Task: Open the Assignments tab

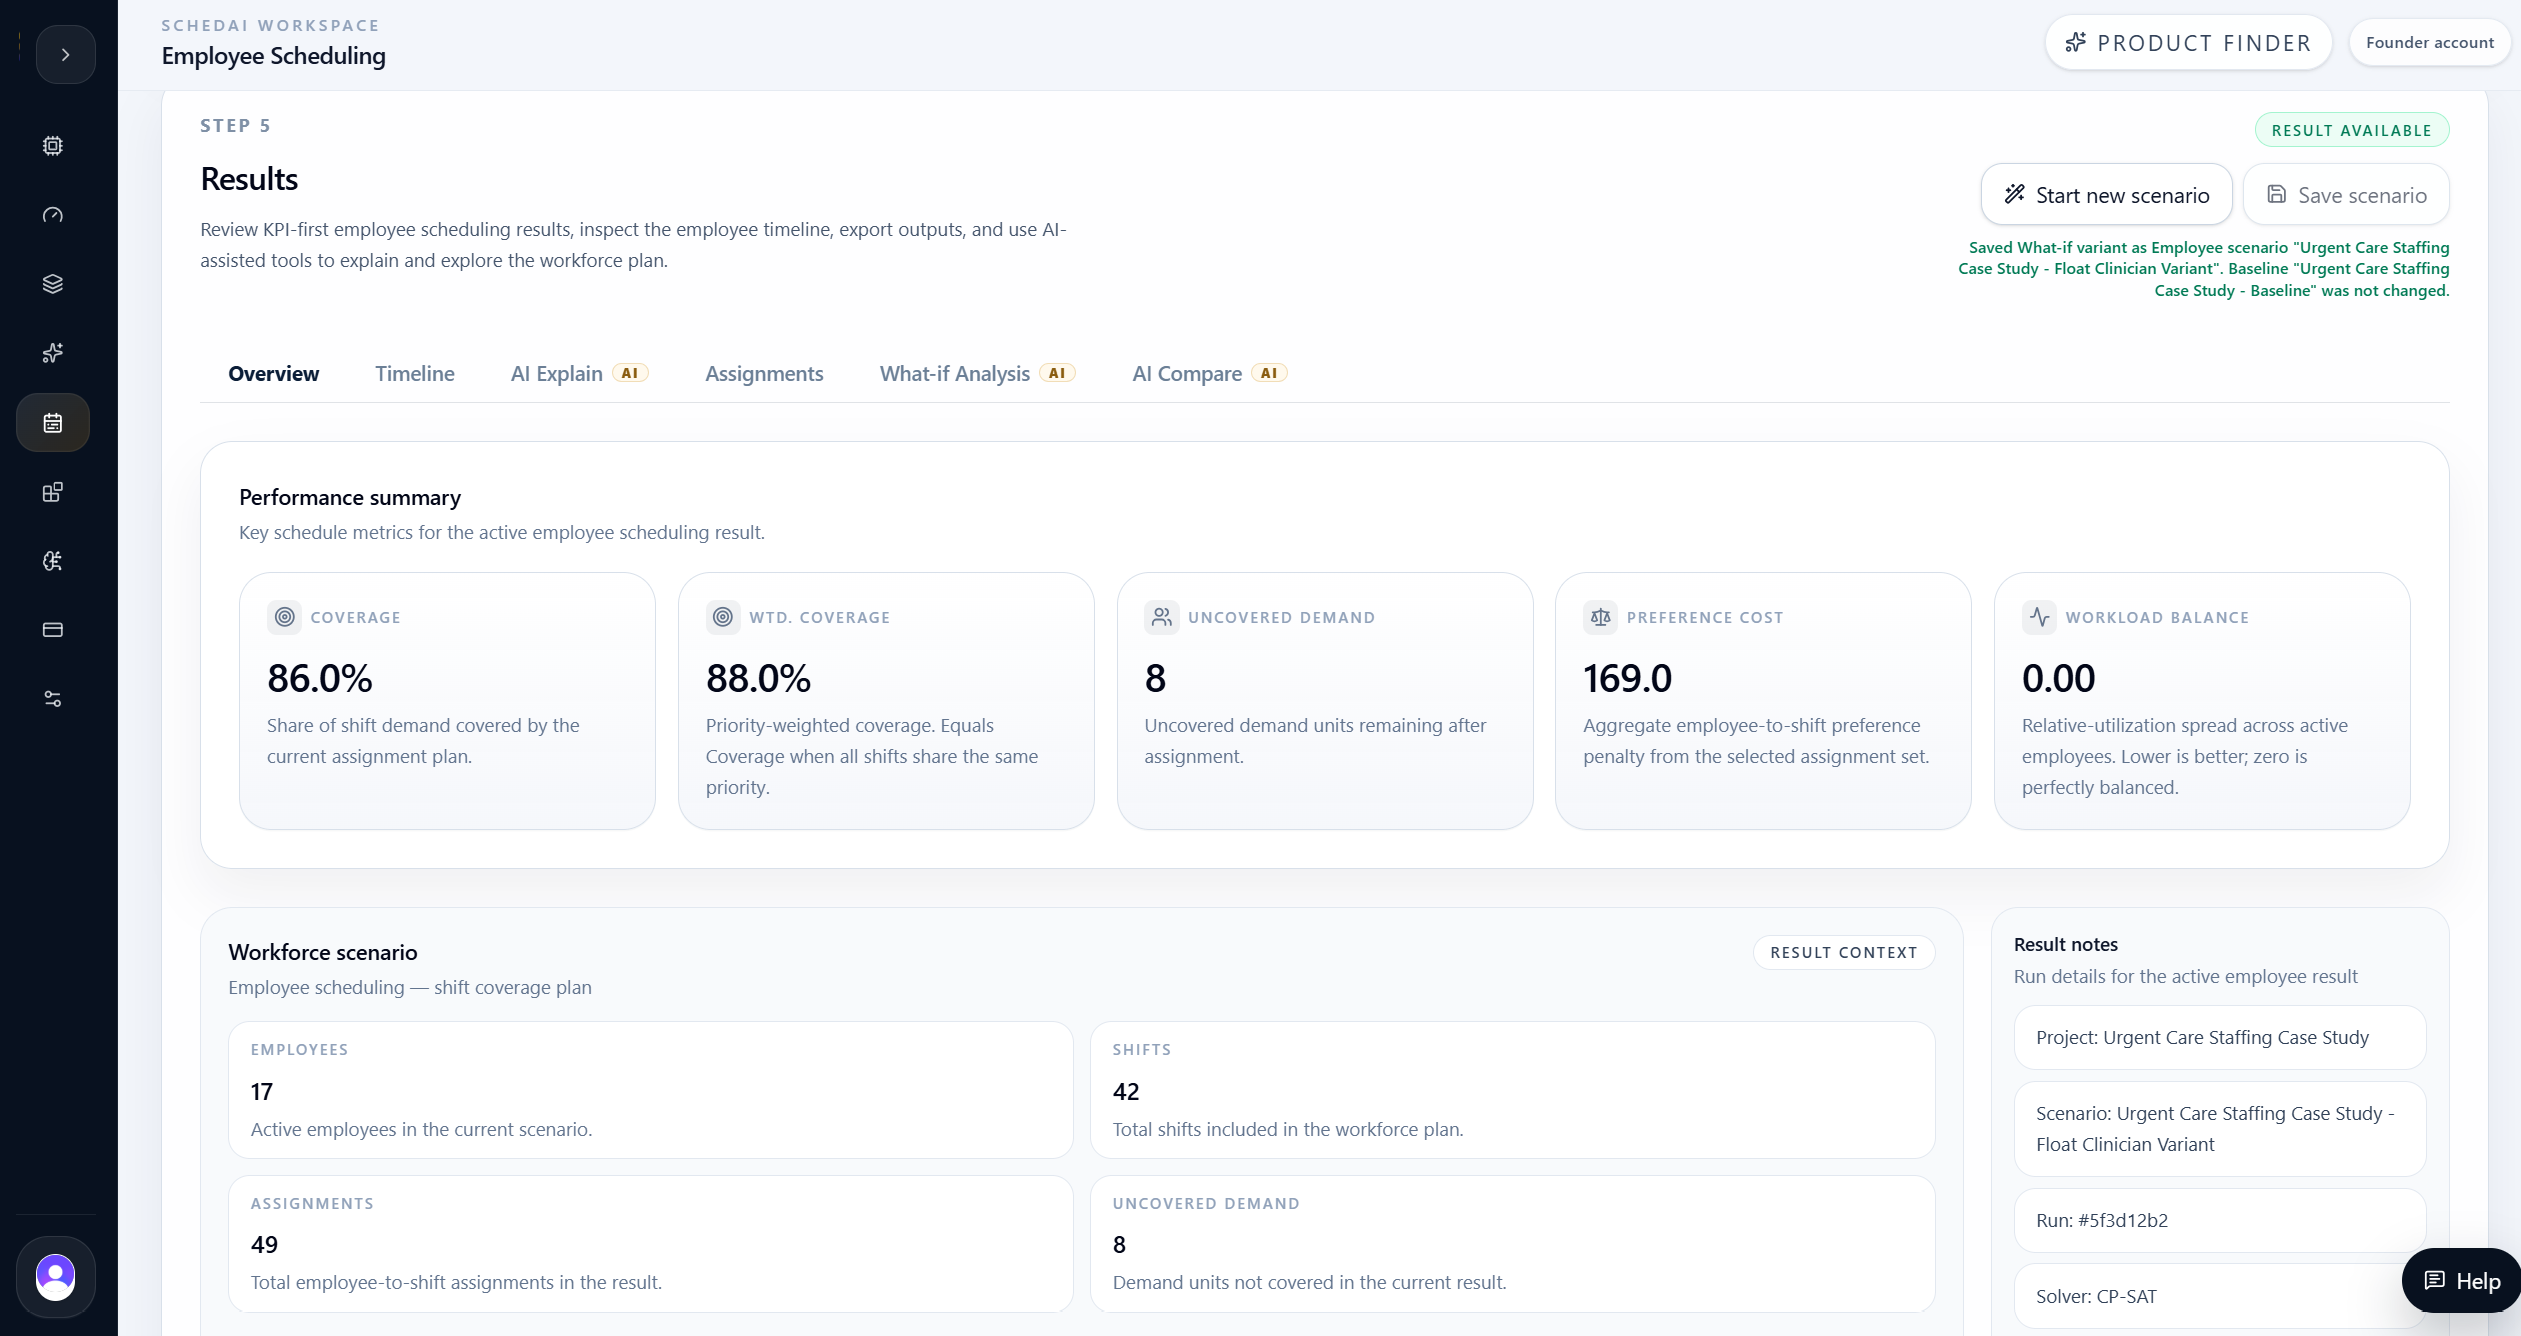Action: 764,374
